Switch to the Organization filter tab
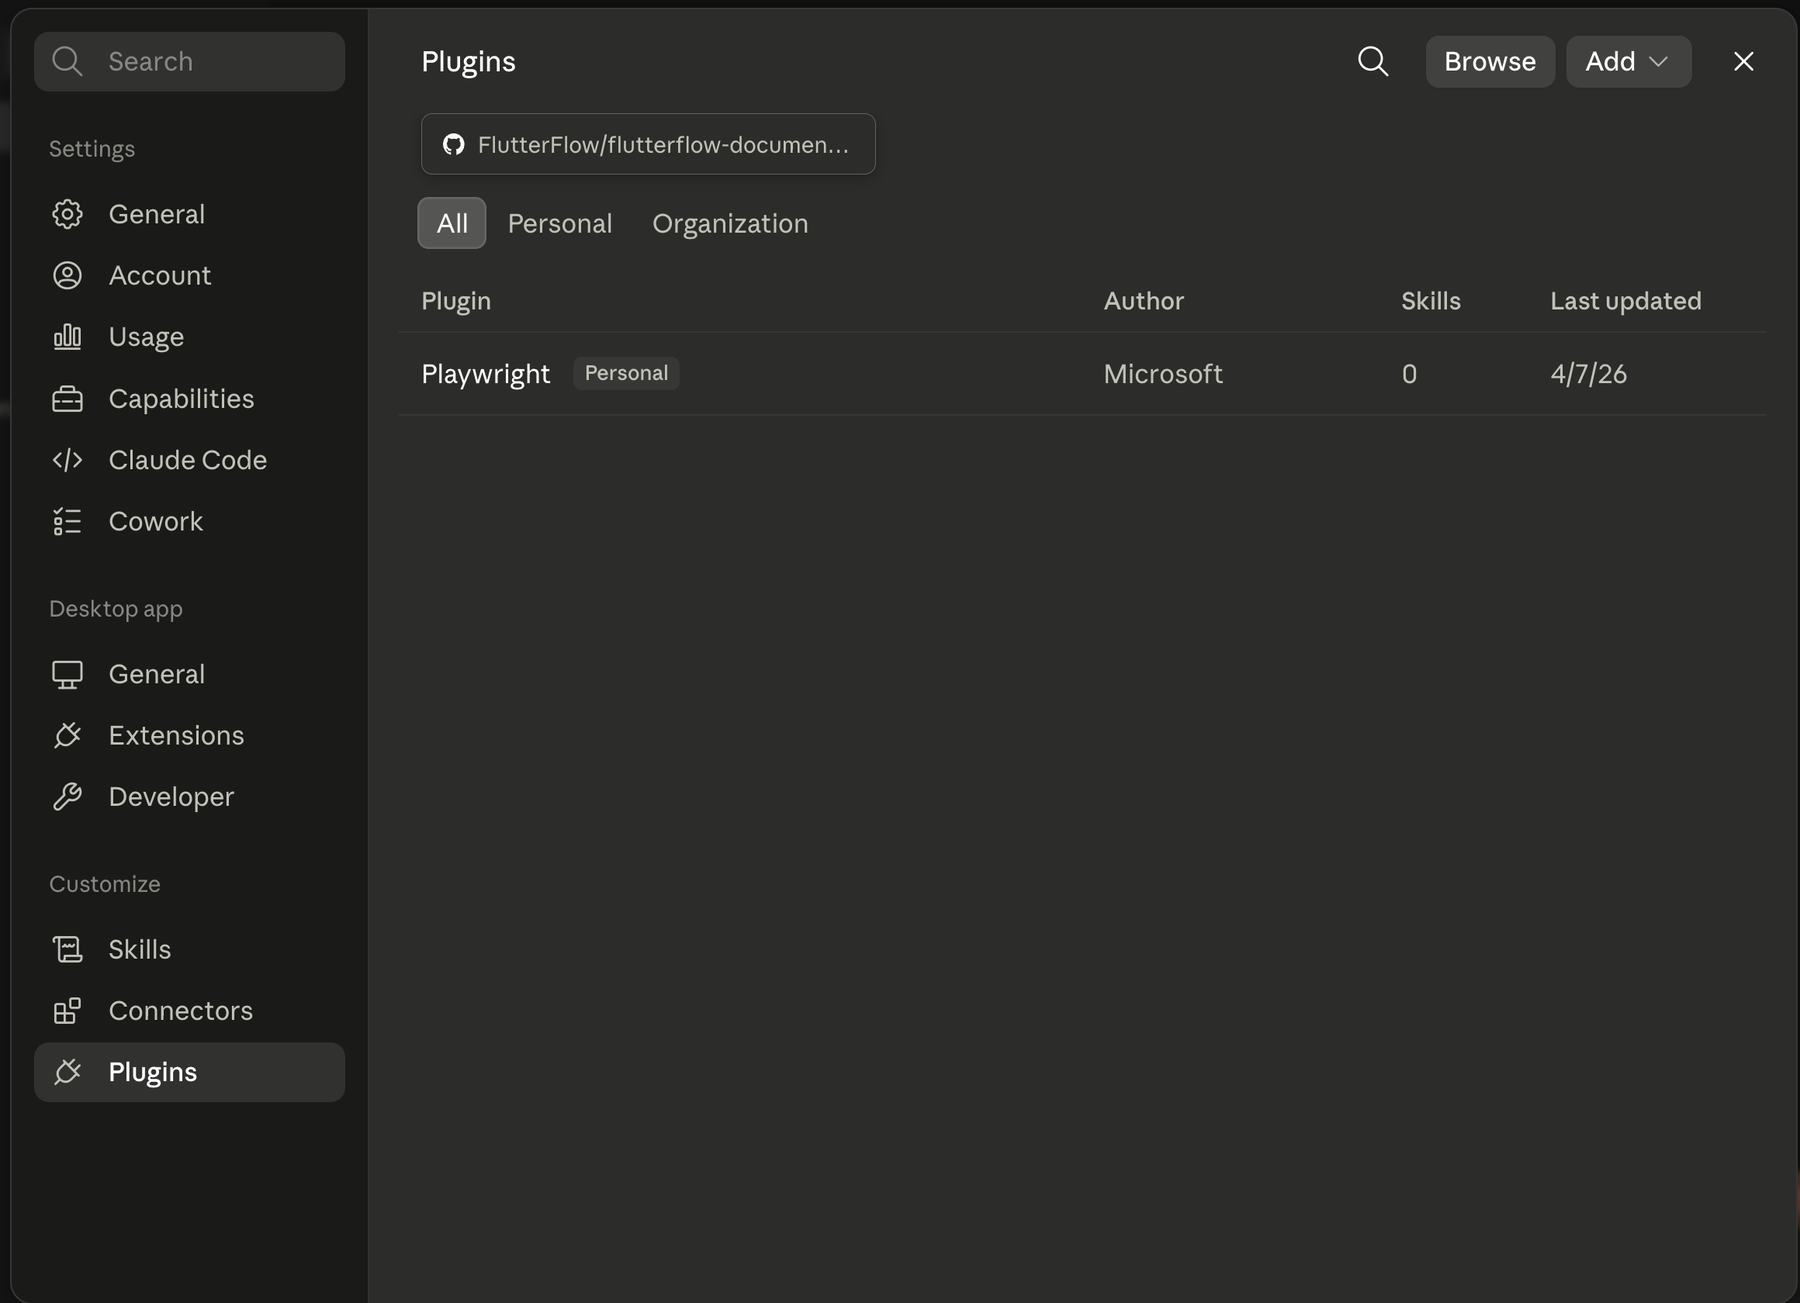Viewport: 1800px width, 1303px height. (730, 223)
